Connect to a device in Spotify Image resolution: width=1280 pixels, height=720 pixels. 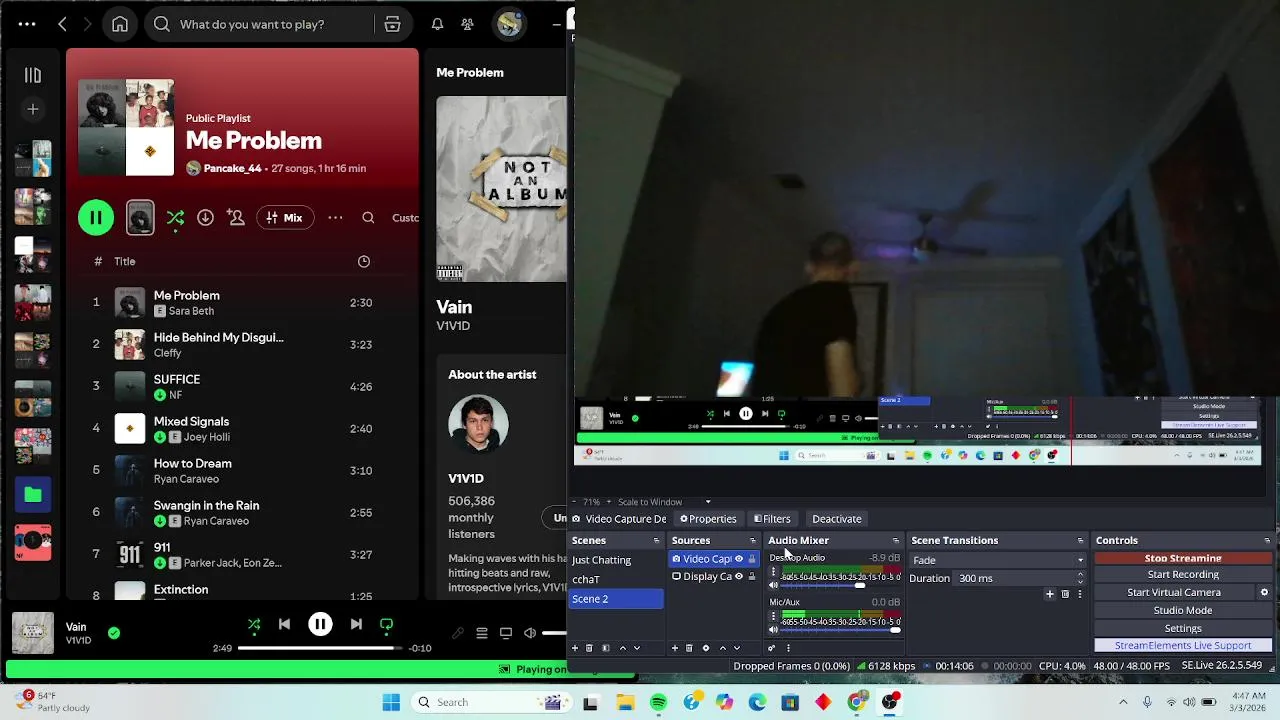tap(506, 633)
